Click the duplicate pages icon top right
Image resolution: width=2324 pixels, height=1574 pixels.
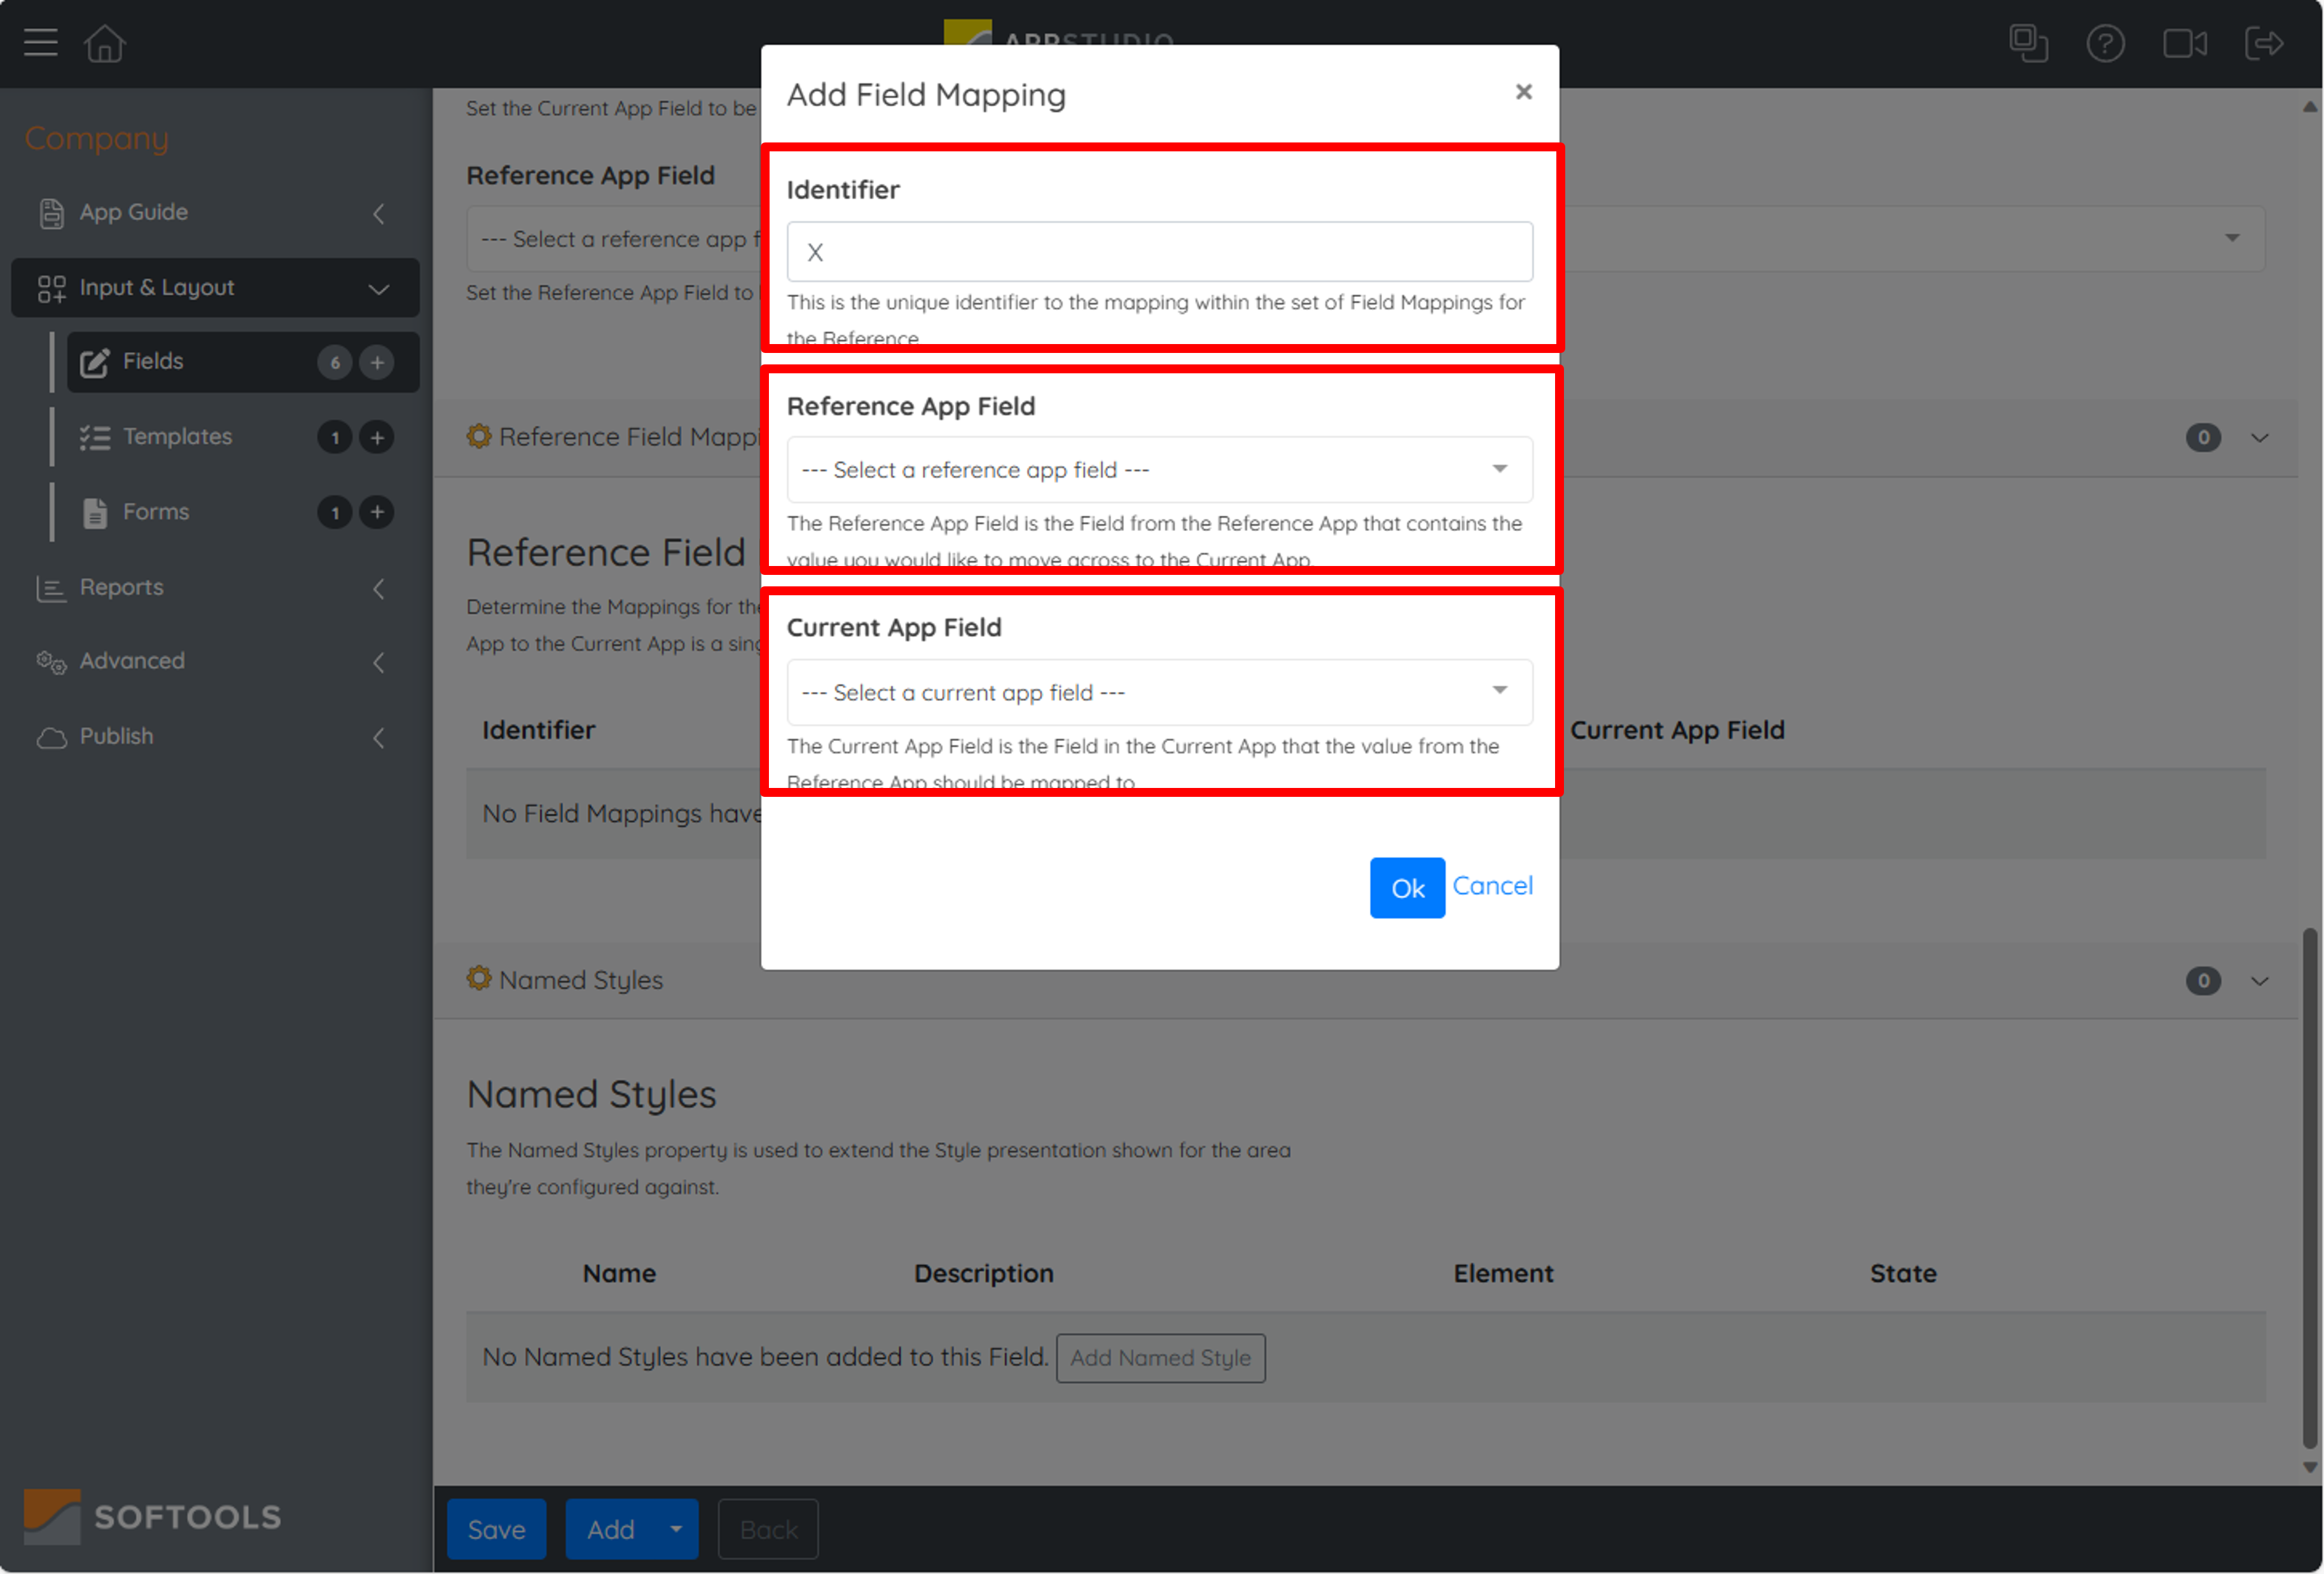point(2030,42)
